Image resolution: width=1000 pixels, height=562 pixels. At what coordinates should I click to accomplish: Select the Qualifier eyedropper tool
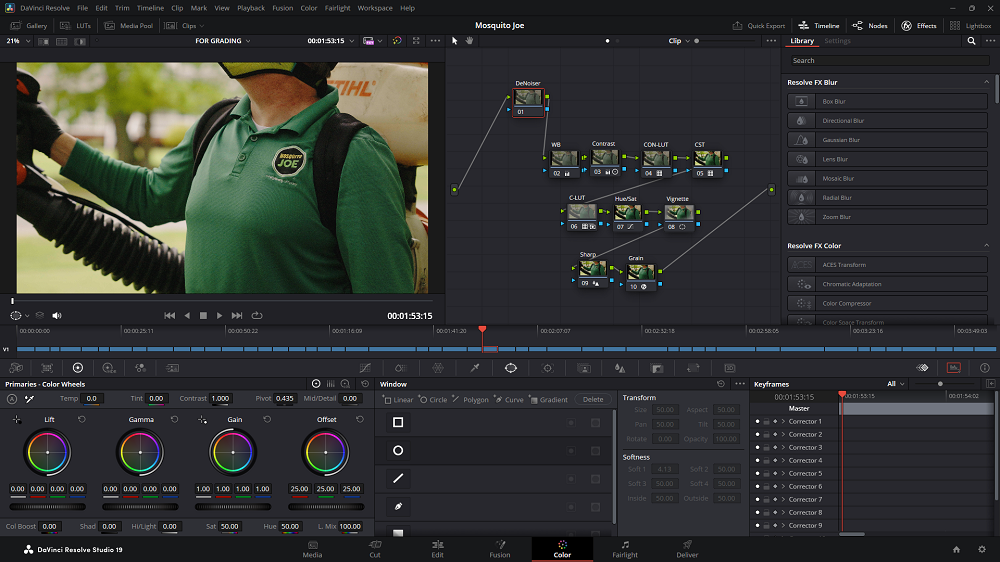tap(475, 368)
